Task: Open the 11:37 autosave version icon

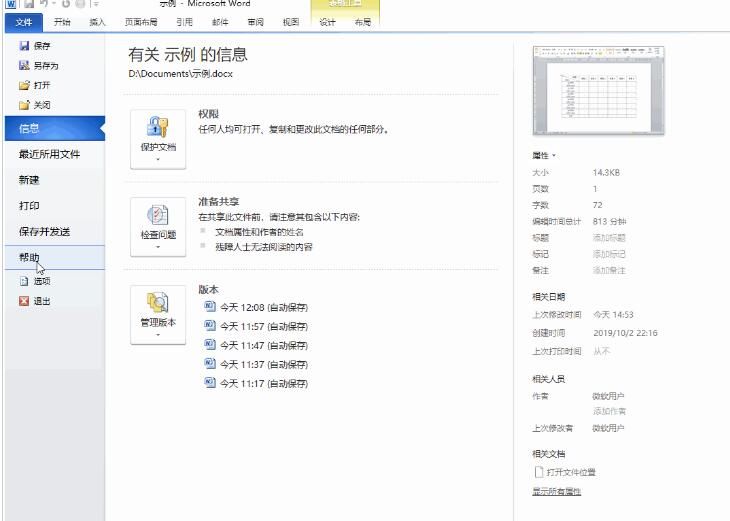Action: pos(210,364)
